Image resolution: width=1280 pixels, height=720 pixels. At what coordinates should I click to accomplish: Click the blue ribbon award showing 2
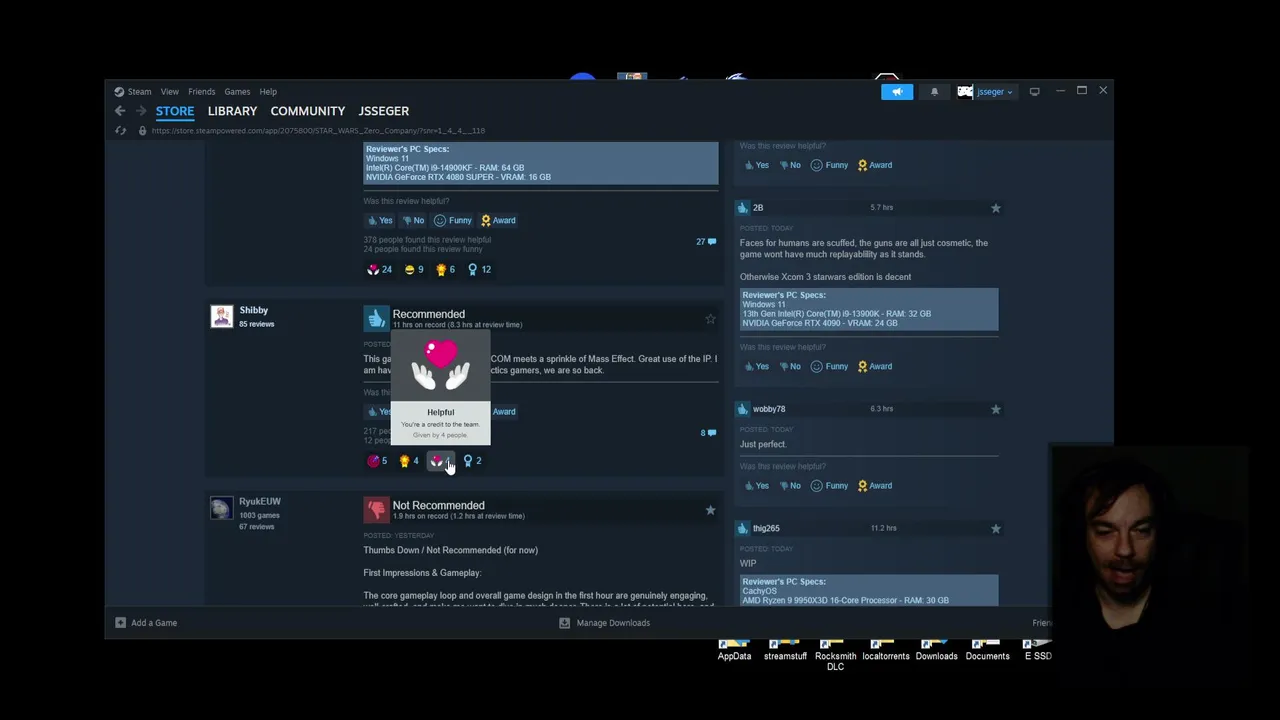coord(472,461)
